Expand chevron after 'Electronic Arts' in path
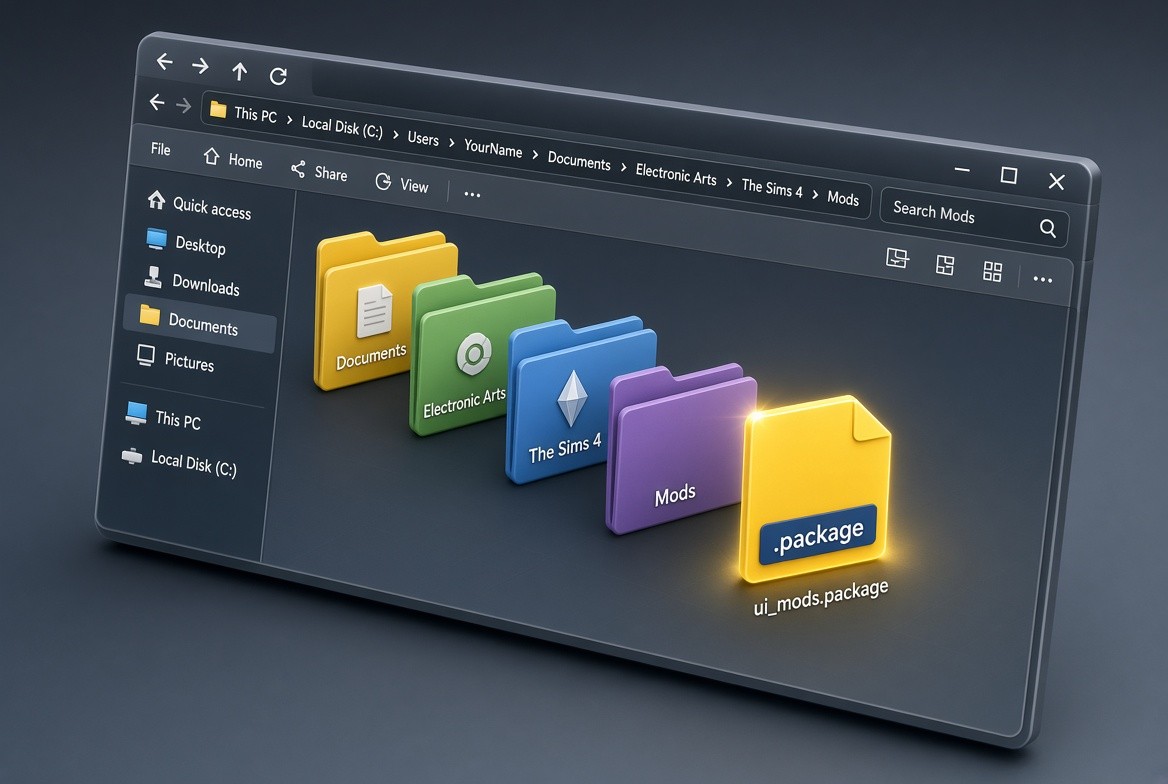This screenshot has height=784, width=1168. 729,182
